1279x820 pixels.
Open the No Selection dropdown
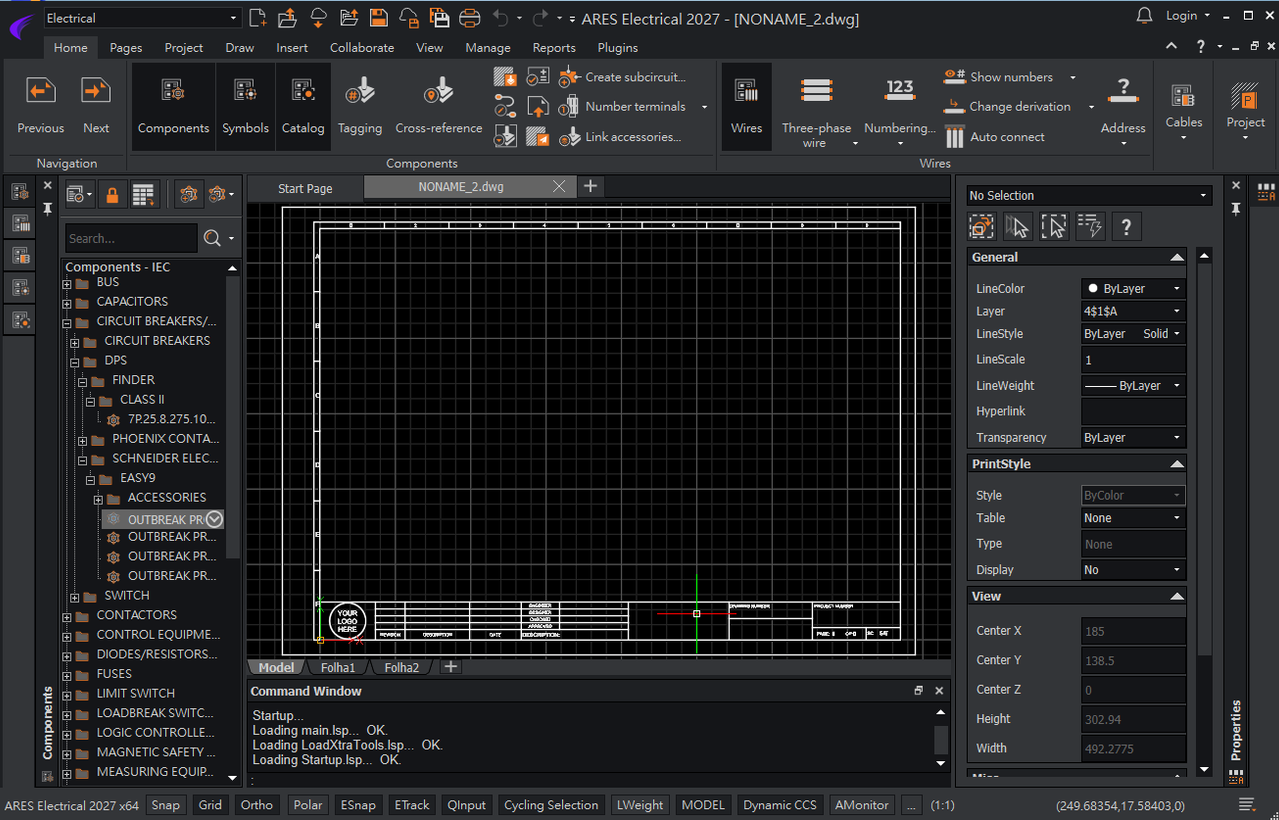tap(1089, 196)
